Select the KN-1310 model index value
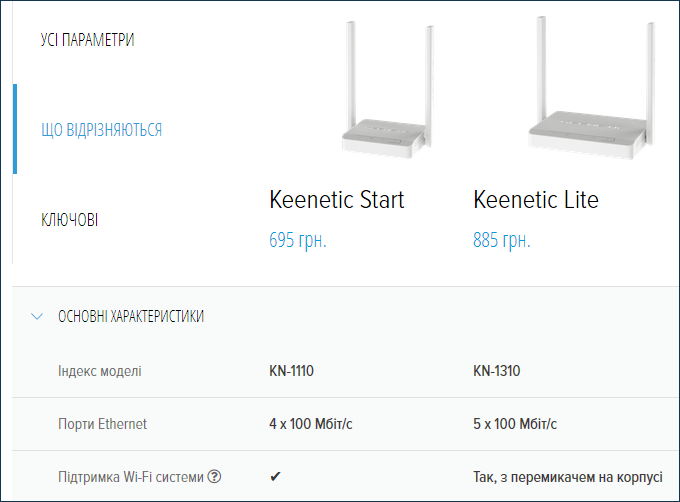Screen dimensions: 680x502 (x=497, y=371)
